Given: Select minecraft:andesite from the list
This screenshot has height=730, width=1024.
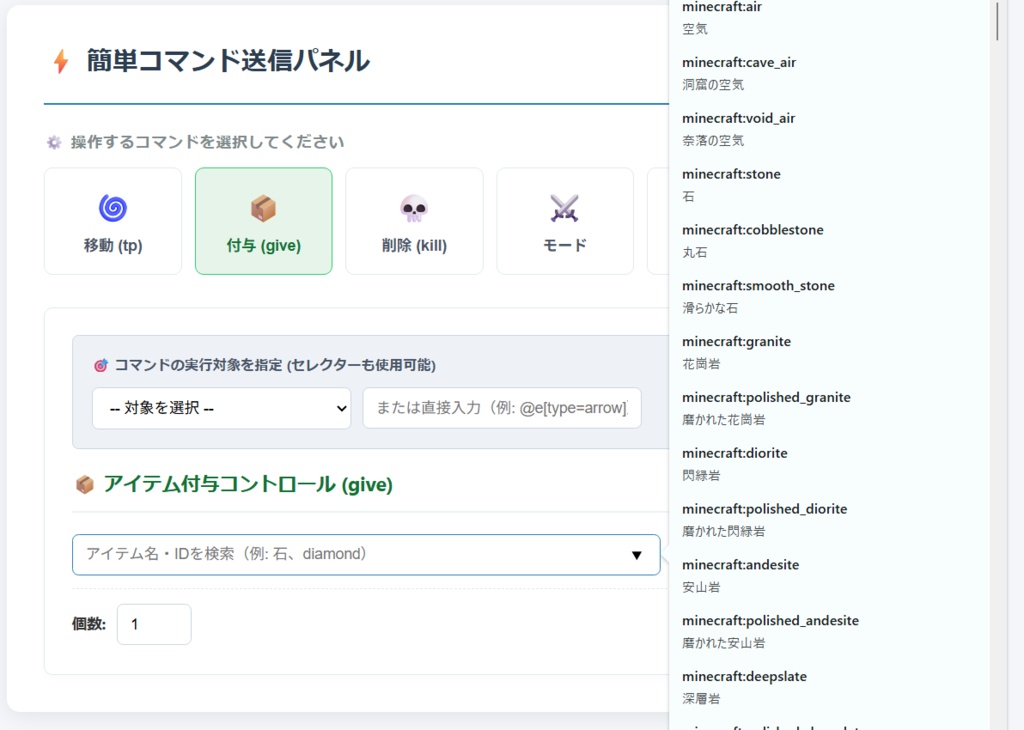Looking at the screenshot, I should [829, 576].
